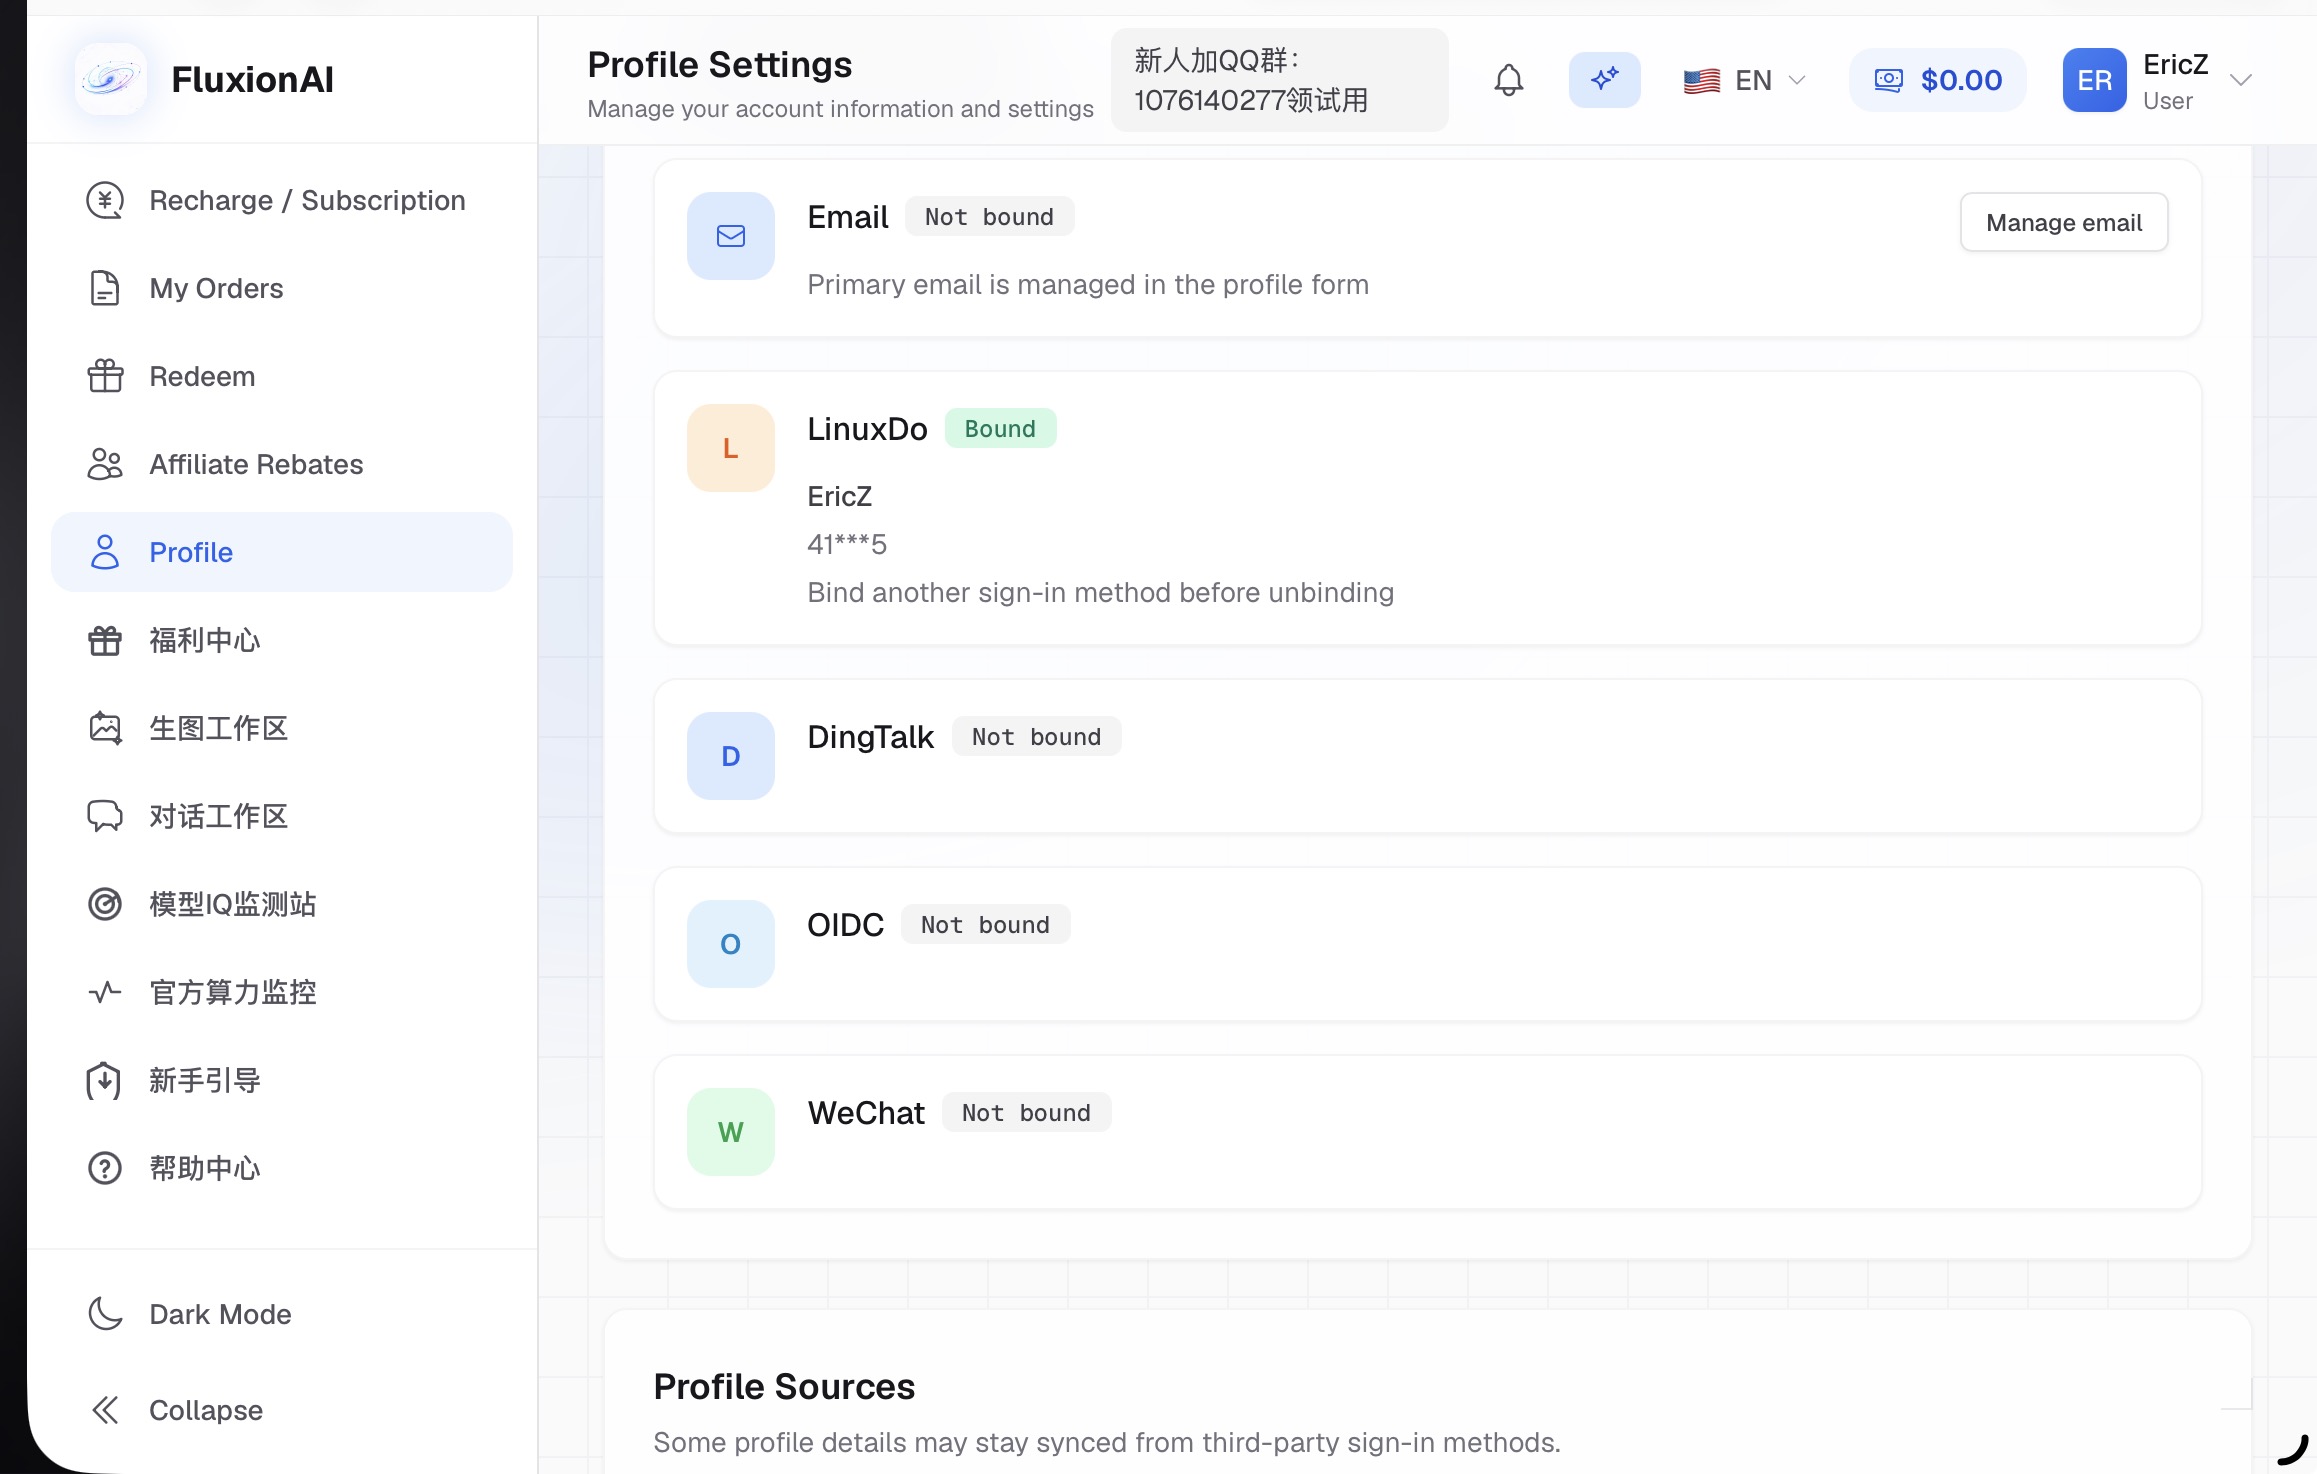
Task: Go to My Orders
Action: (282, 288)
